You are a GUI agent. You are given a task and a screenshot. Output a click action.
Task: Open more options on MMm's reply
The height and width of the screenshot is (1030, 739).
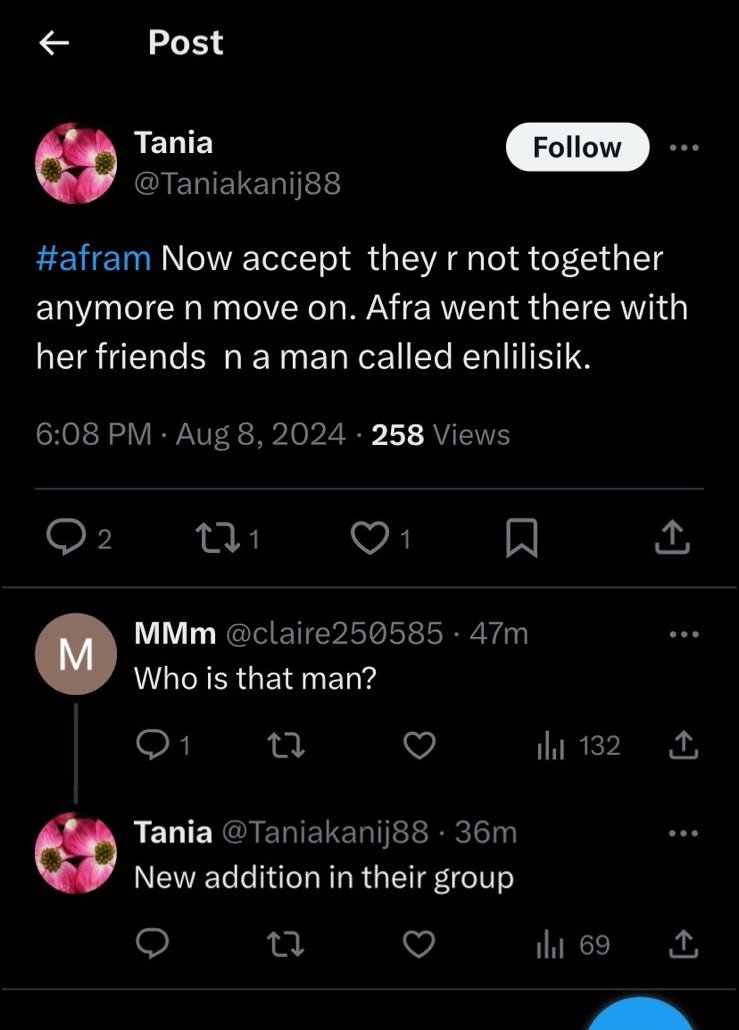[684, 634]
